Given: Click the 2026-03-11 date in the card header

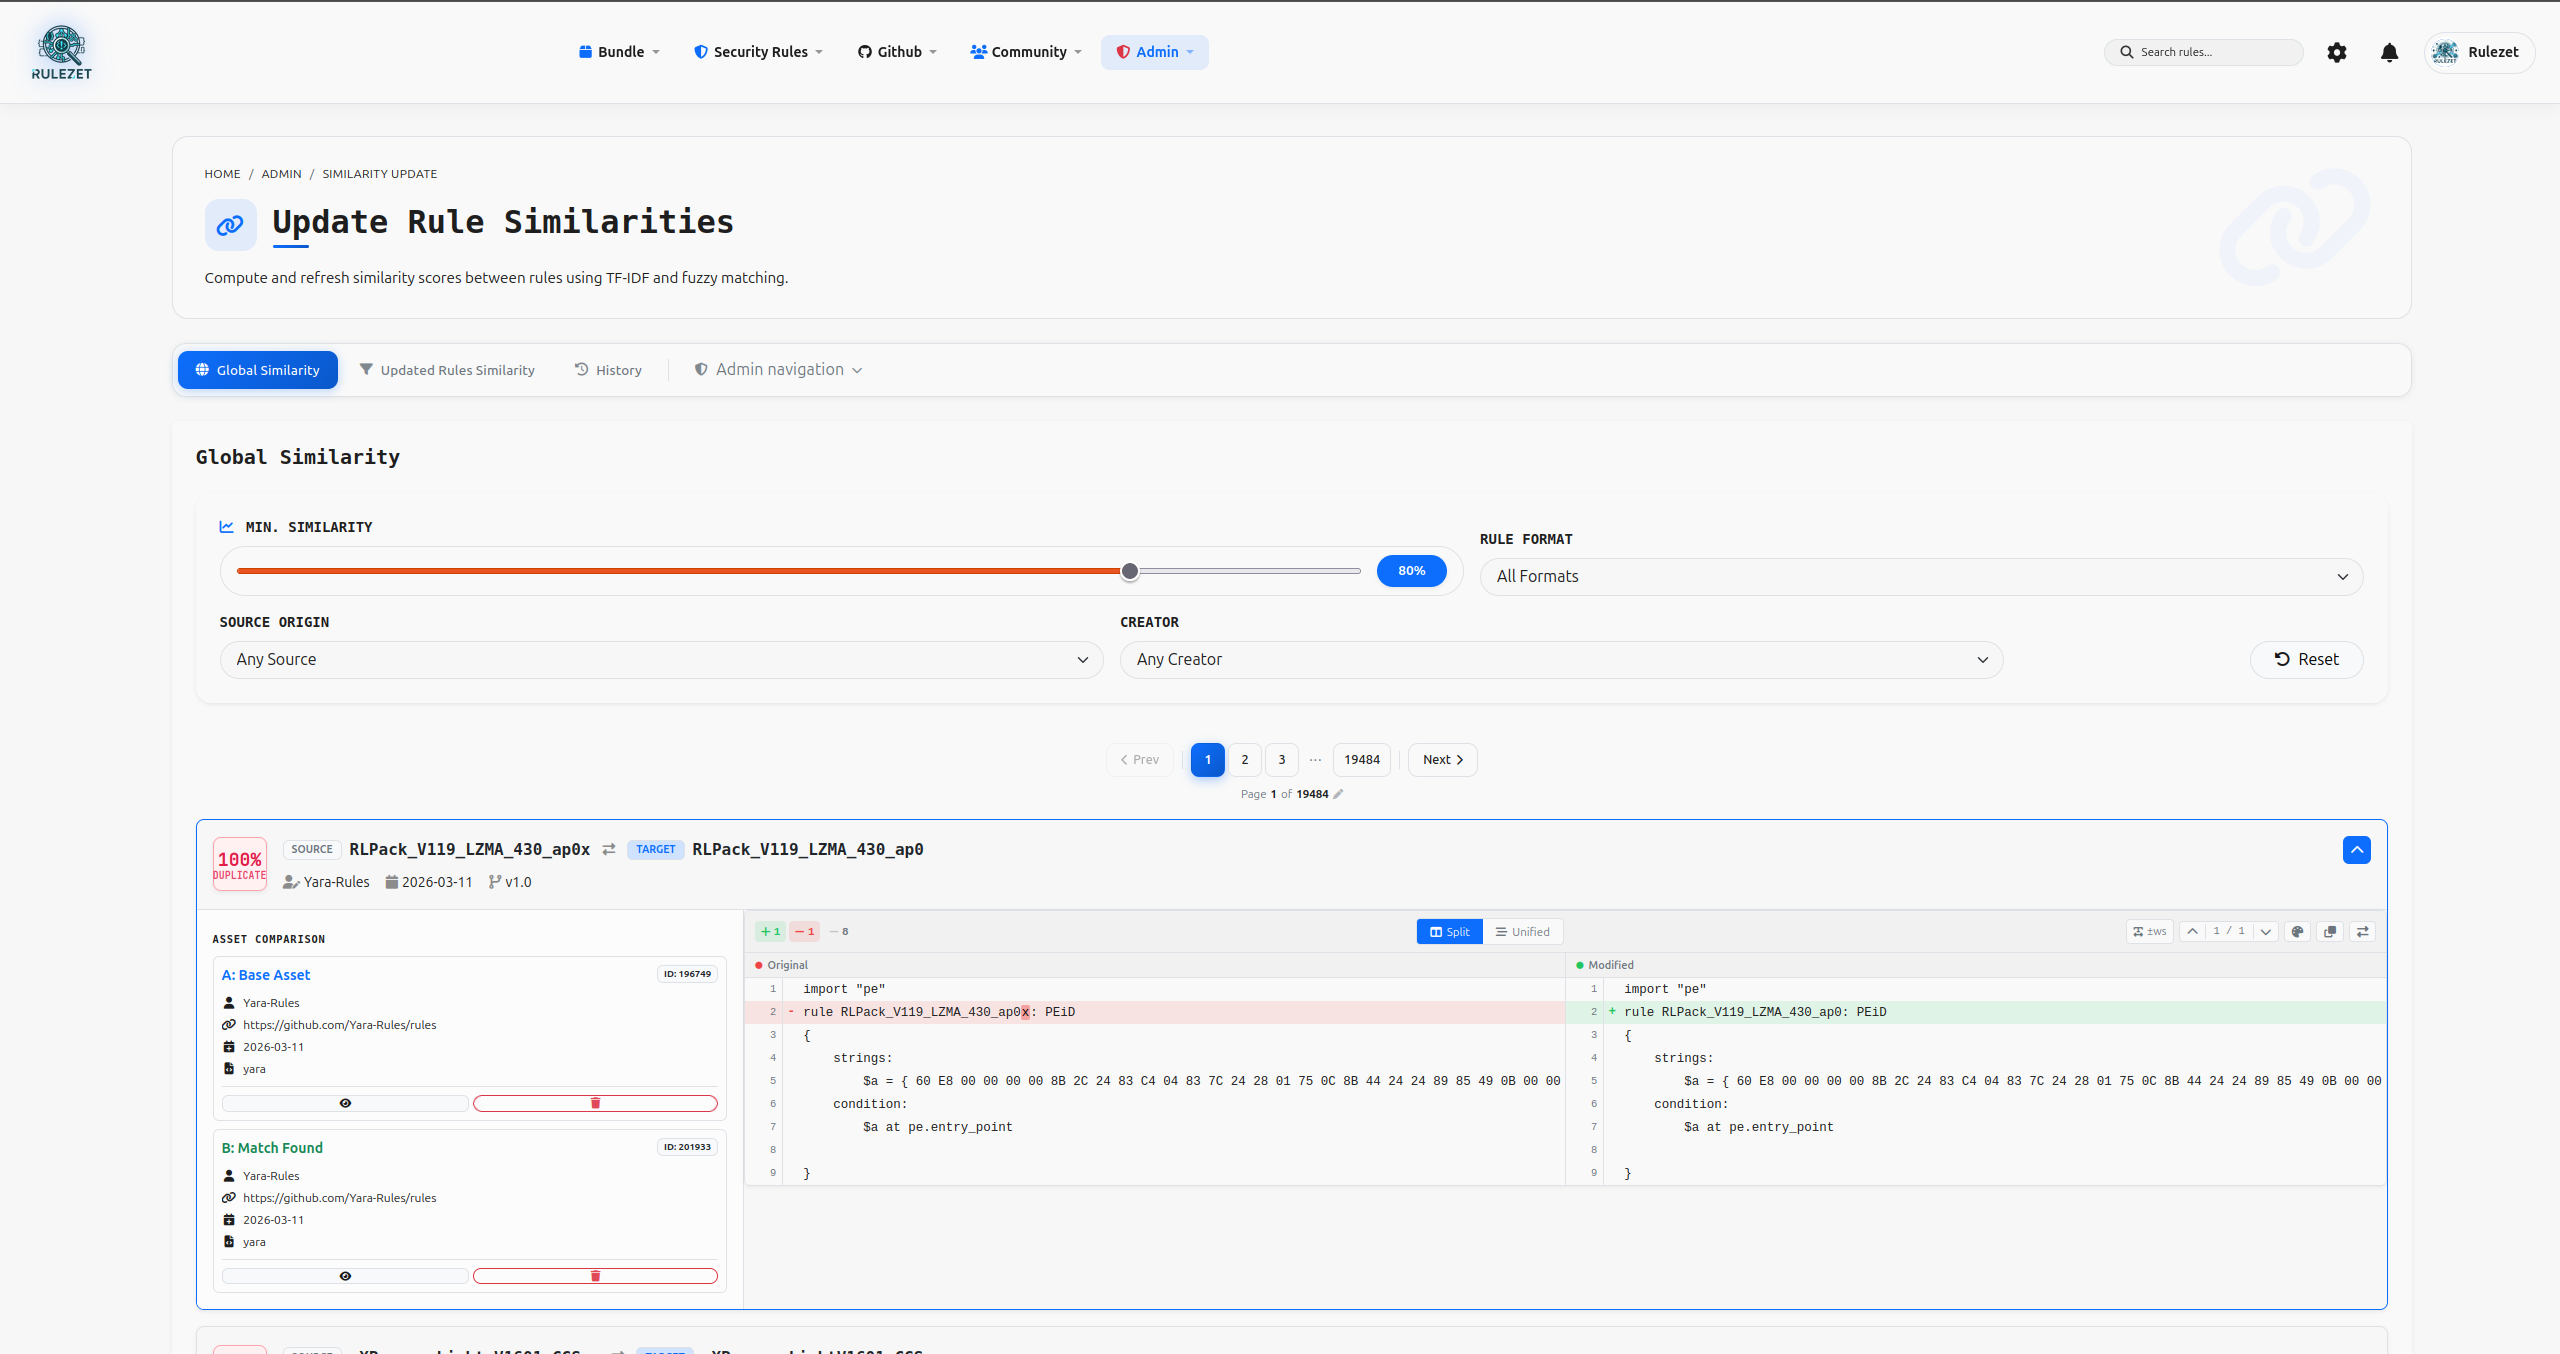Looking at the screenshot, I should pos(437,882).
